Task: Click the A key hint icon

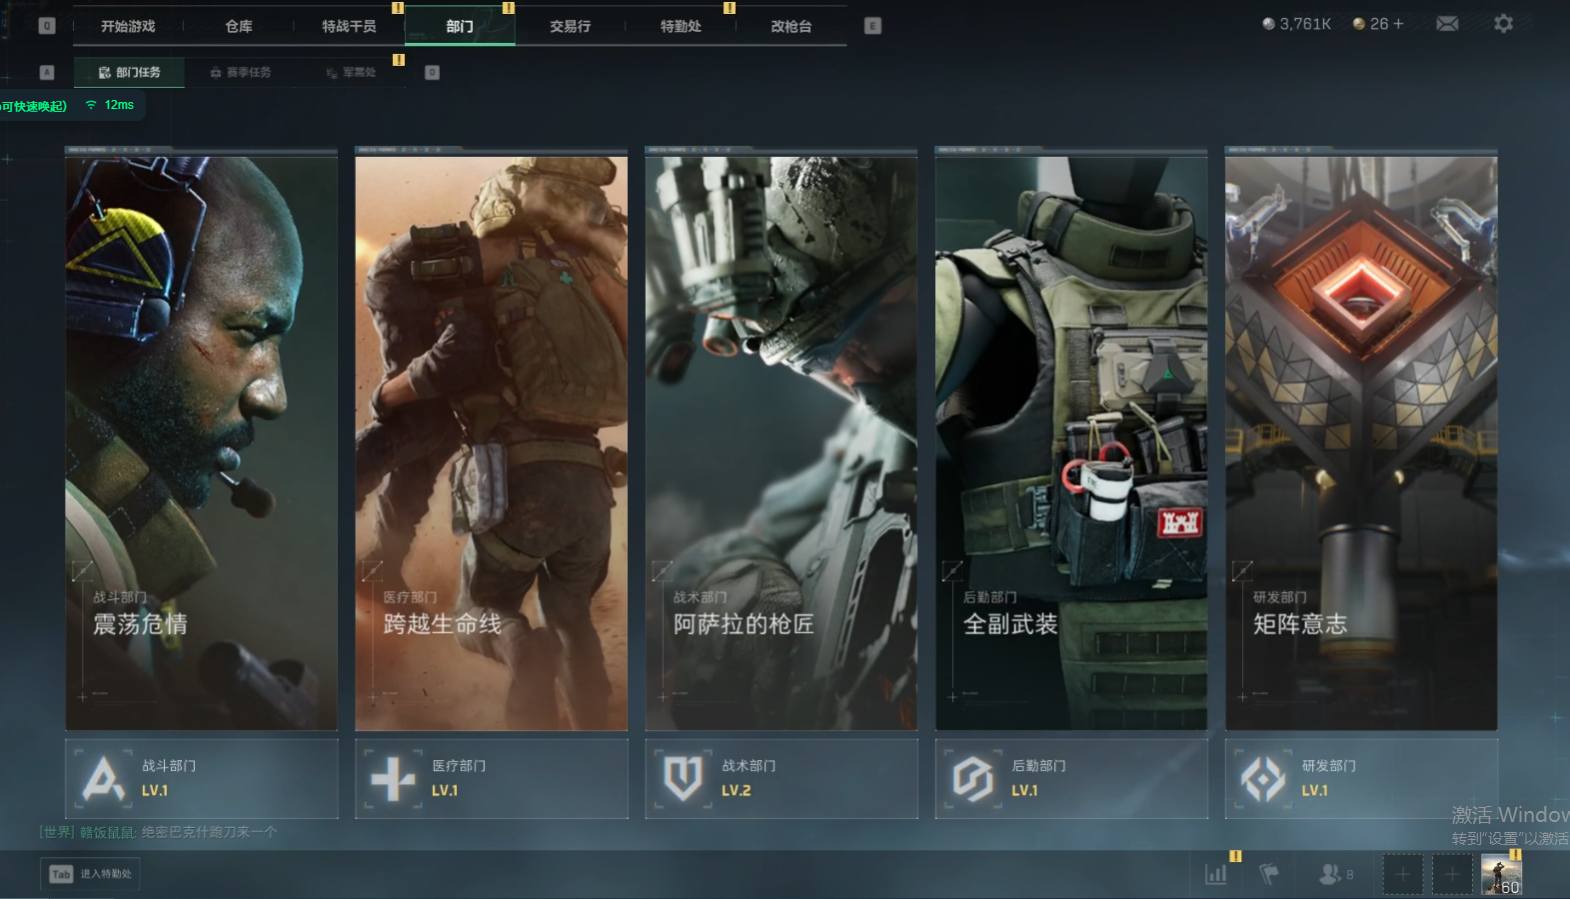Action: point(47,72)
